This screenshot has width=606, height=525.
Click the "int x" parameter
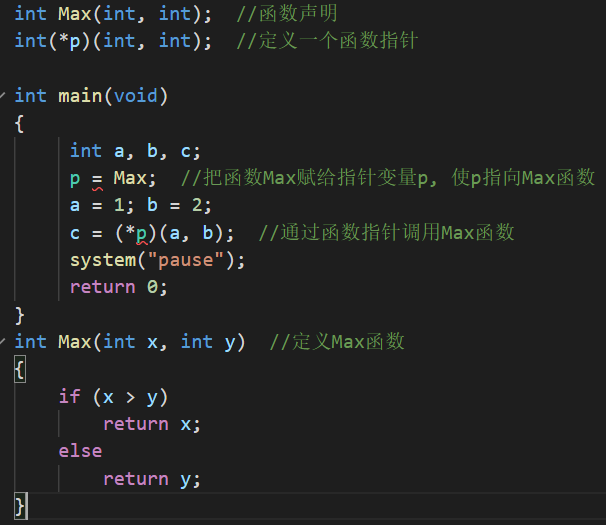tap(130, 342)
